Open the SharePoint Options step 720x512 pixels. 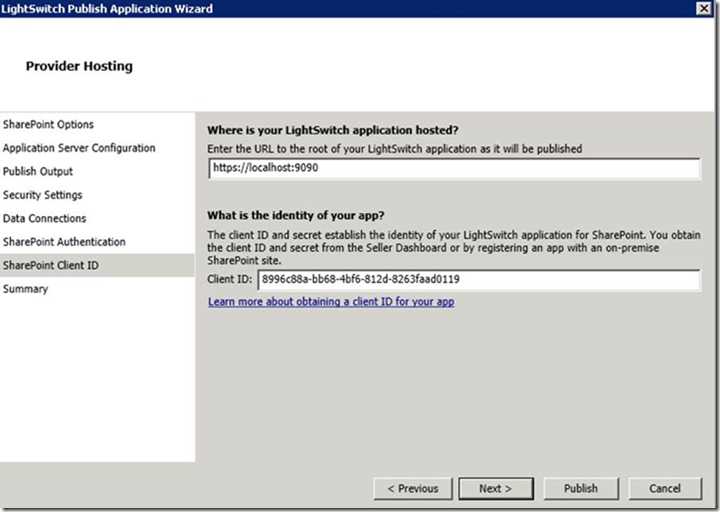coord(48,124)
